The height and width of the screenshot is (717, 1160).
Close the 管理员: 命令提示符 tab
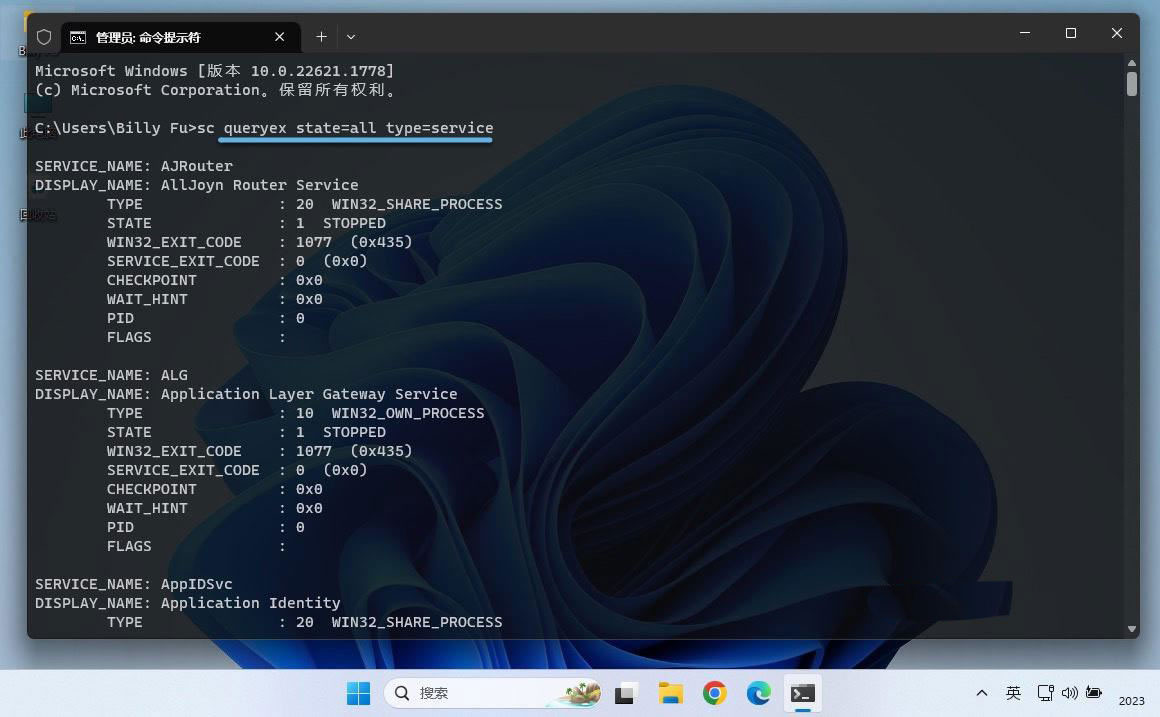(280, 37)
